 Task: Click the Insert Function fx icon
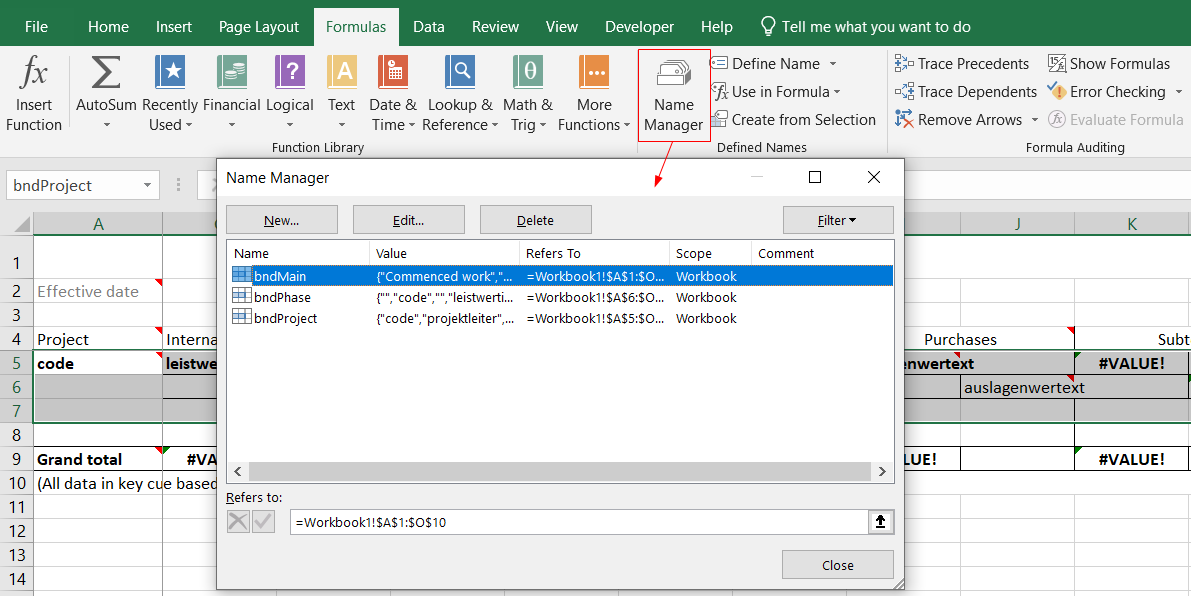pos(34,74)
